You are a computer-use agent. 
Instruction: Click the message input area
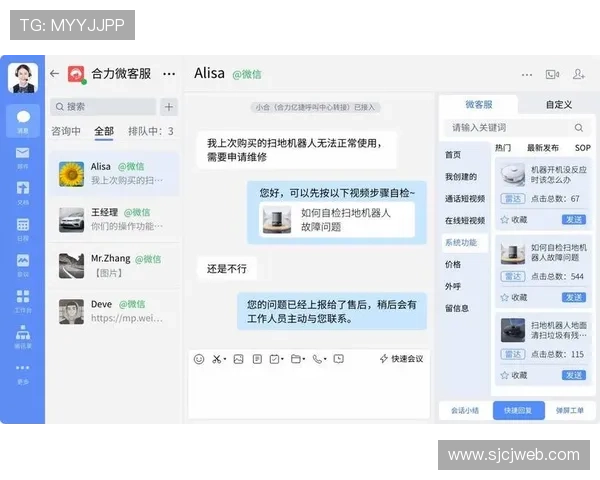pyautogui.click(x=309, y=394)
